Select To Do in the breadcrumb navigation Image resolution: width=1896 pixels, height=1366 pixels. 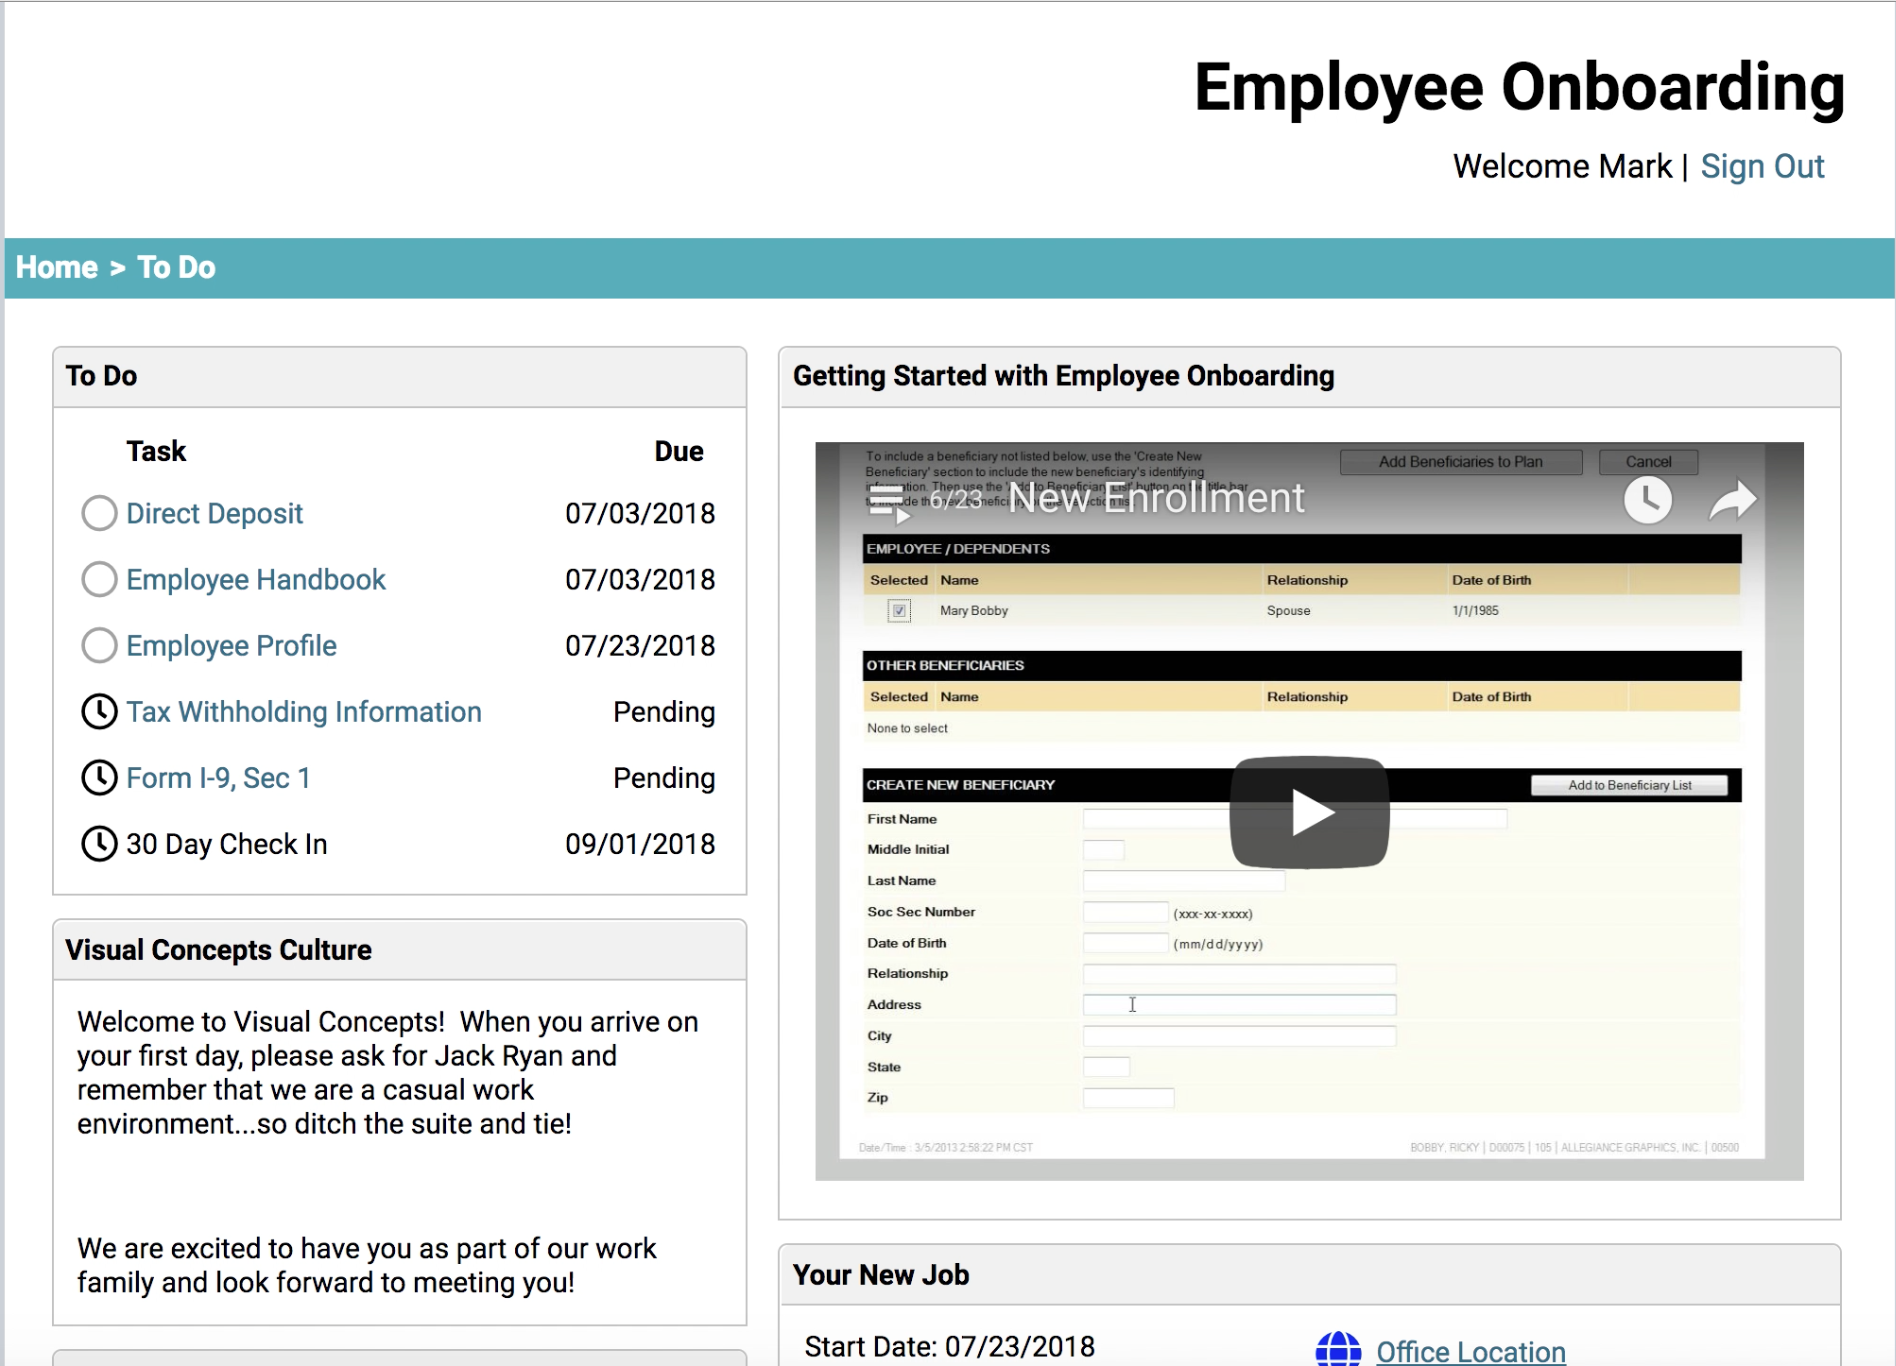176,267
